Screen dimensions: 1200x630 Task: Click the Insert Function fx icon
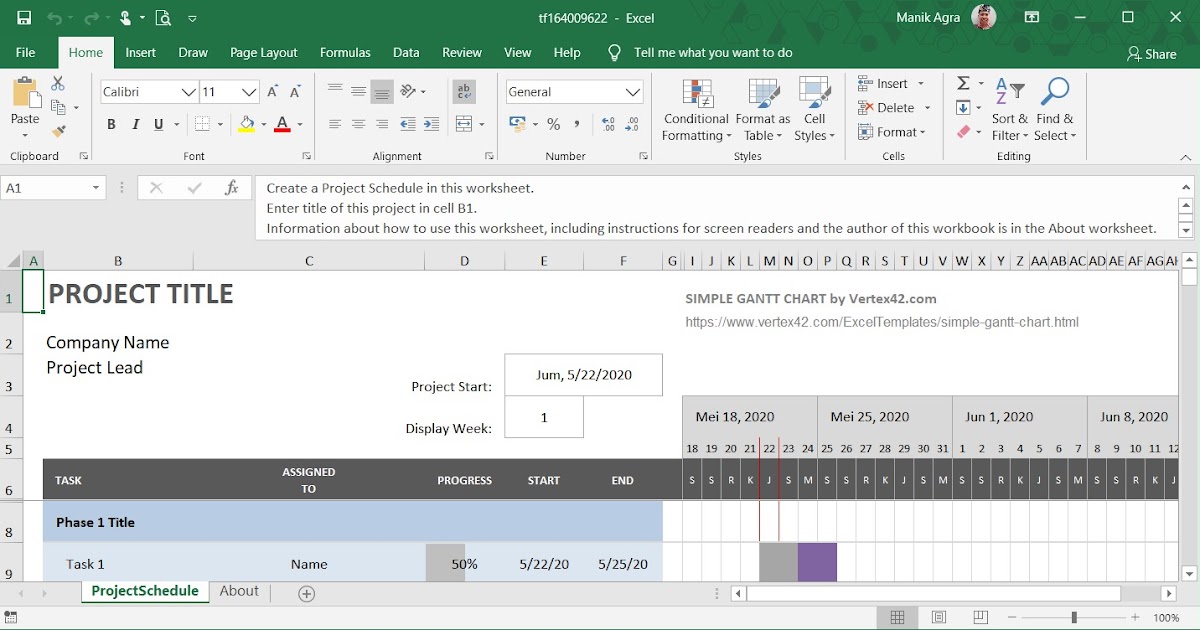(x=231, y=188)
